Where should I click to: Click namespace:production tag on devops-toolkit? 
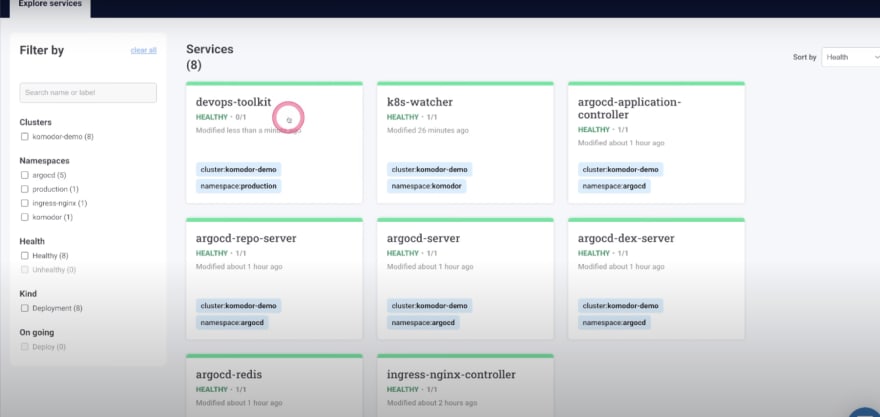(239, 186)
